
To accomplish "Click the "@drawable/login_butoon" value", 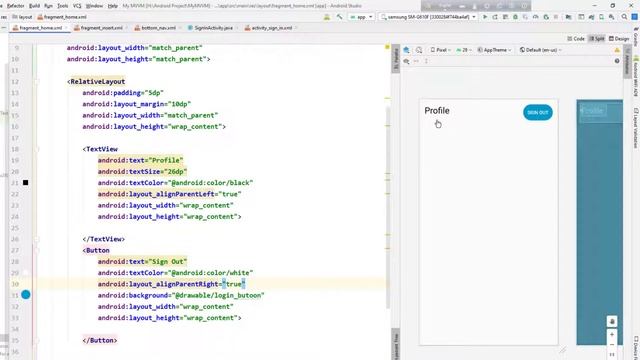I will pos(218,295).
